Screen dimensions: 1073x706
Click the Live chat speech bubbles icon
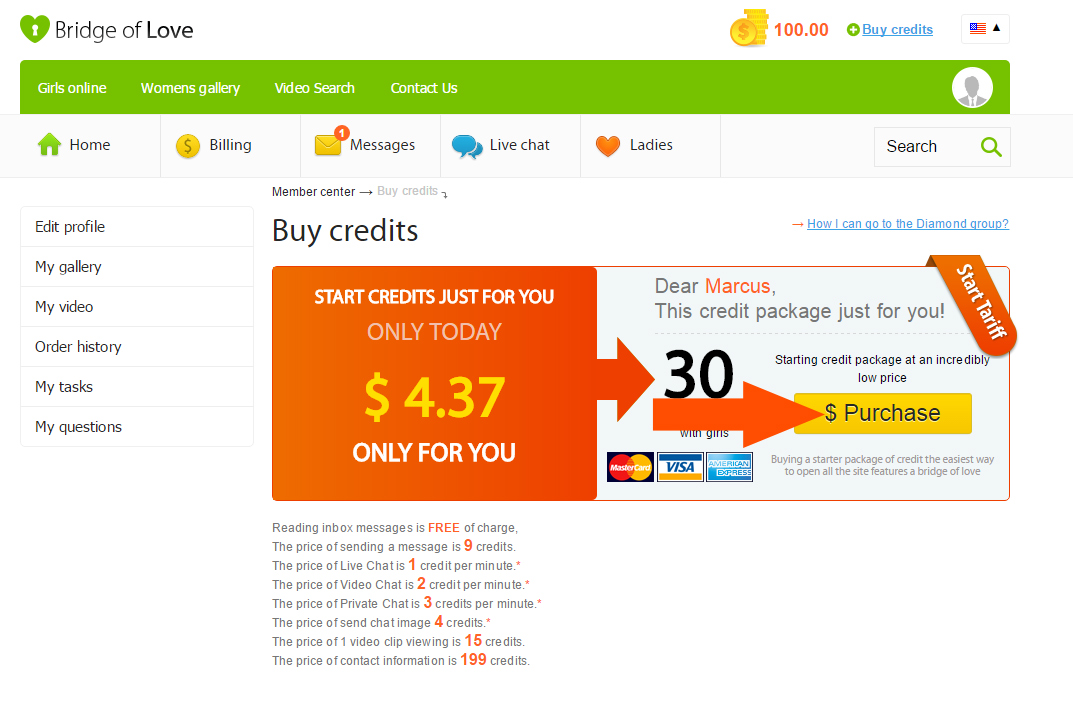point(467,146)
